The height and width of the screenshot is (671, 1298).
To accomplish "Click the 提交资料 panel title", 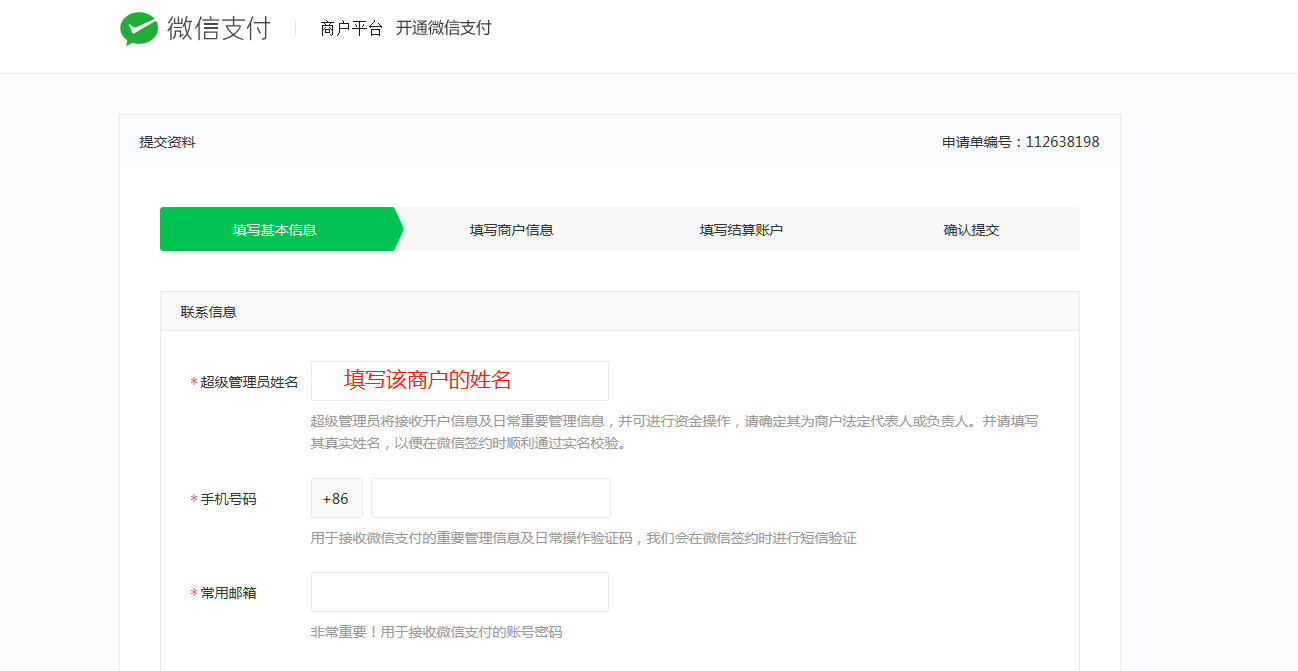I will pyautogui.click(x=168, y=142).
